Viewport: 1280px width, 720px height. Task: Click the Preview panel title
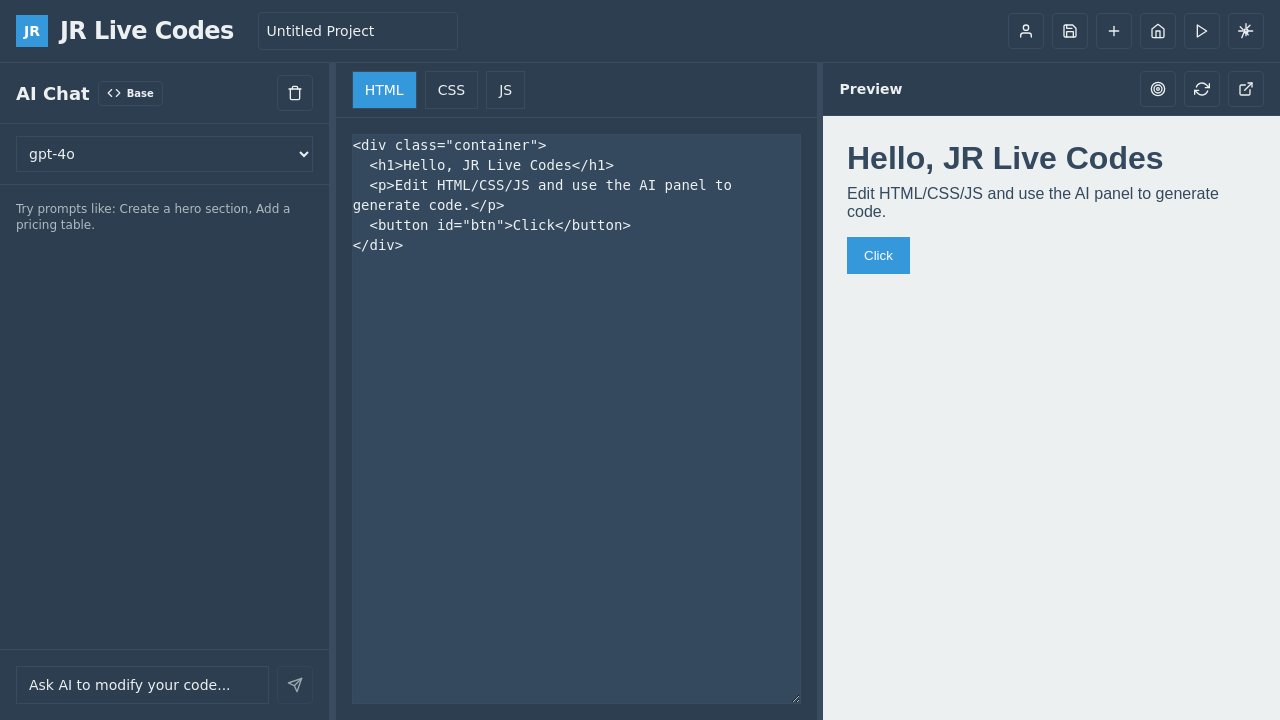pyautogui.click(x=871, y=89)
